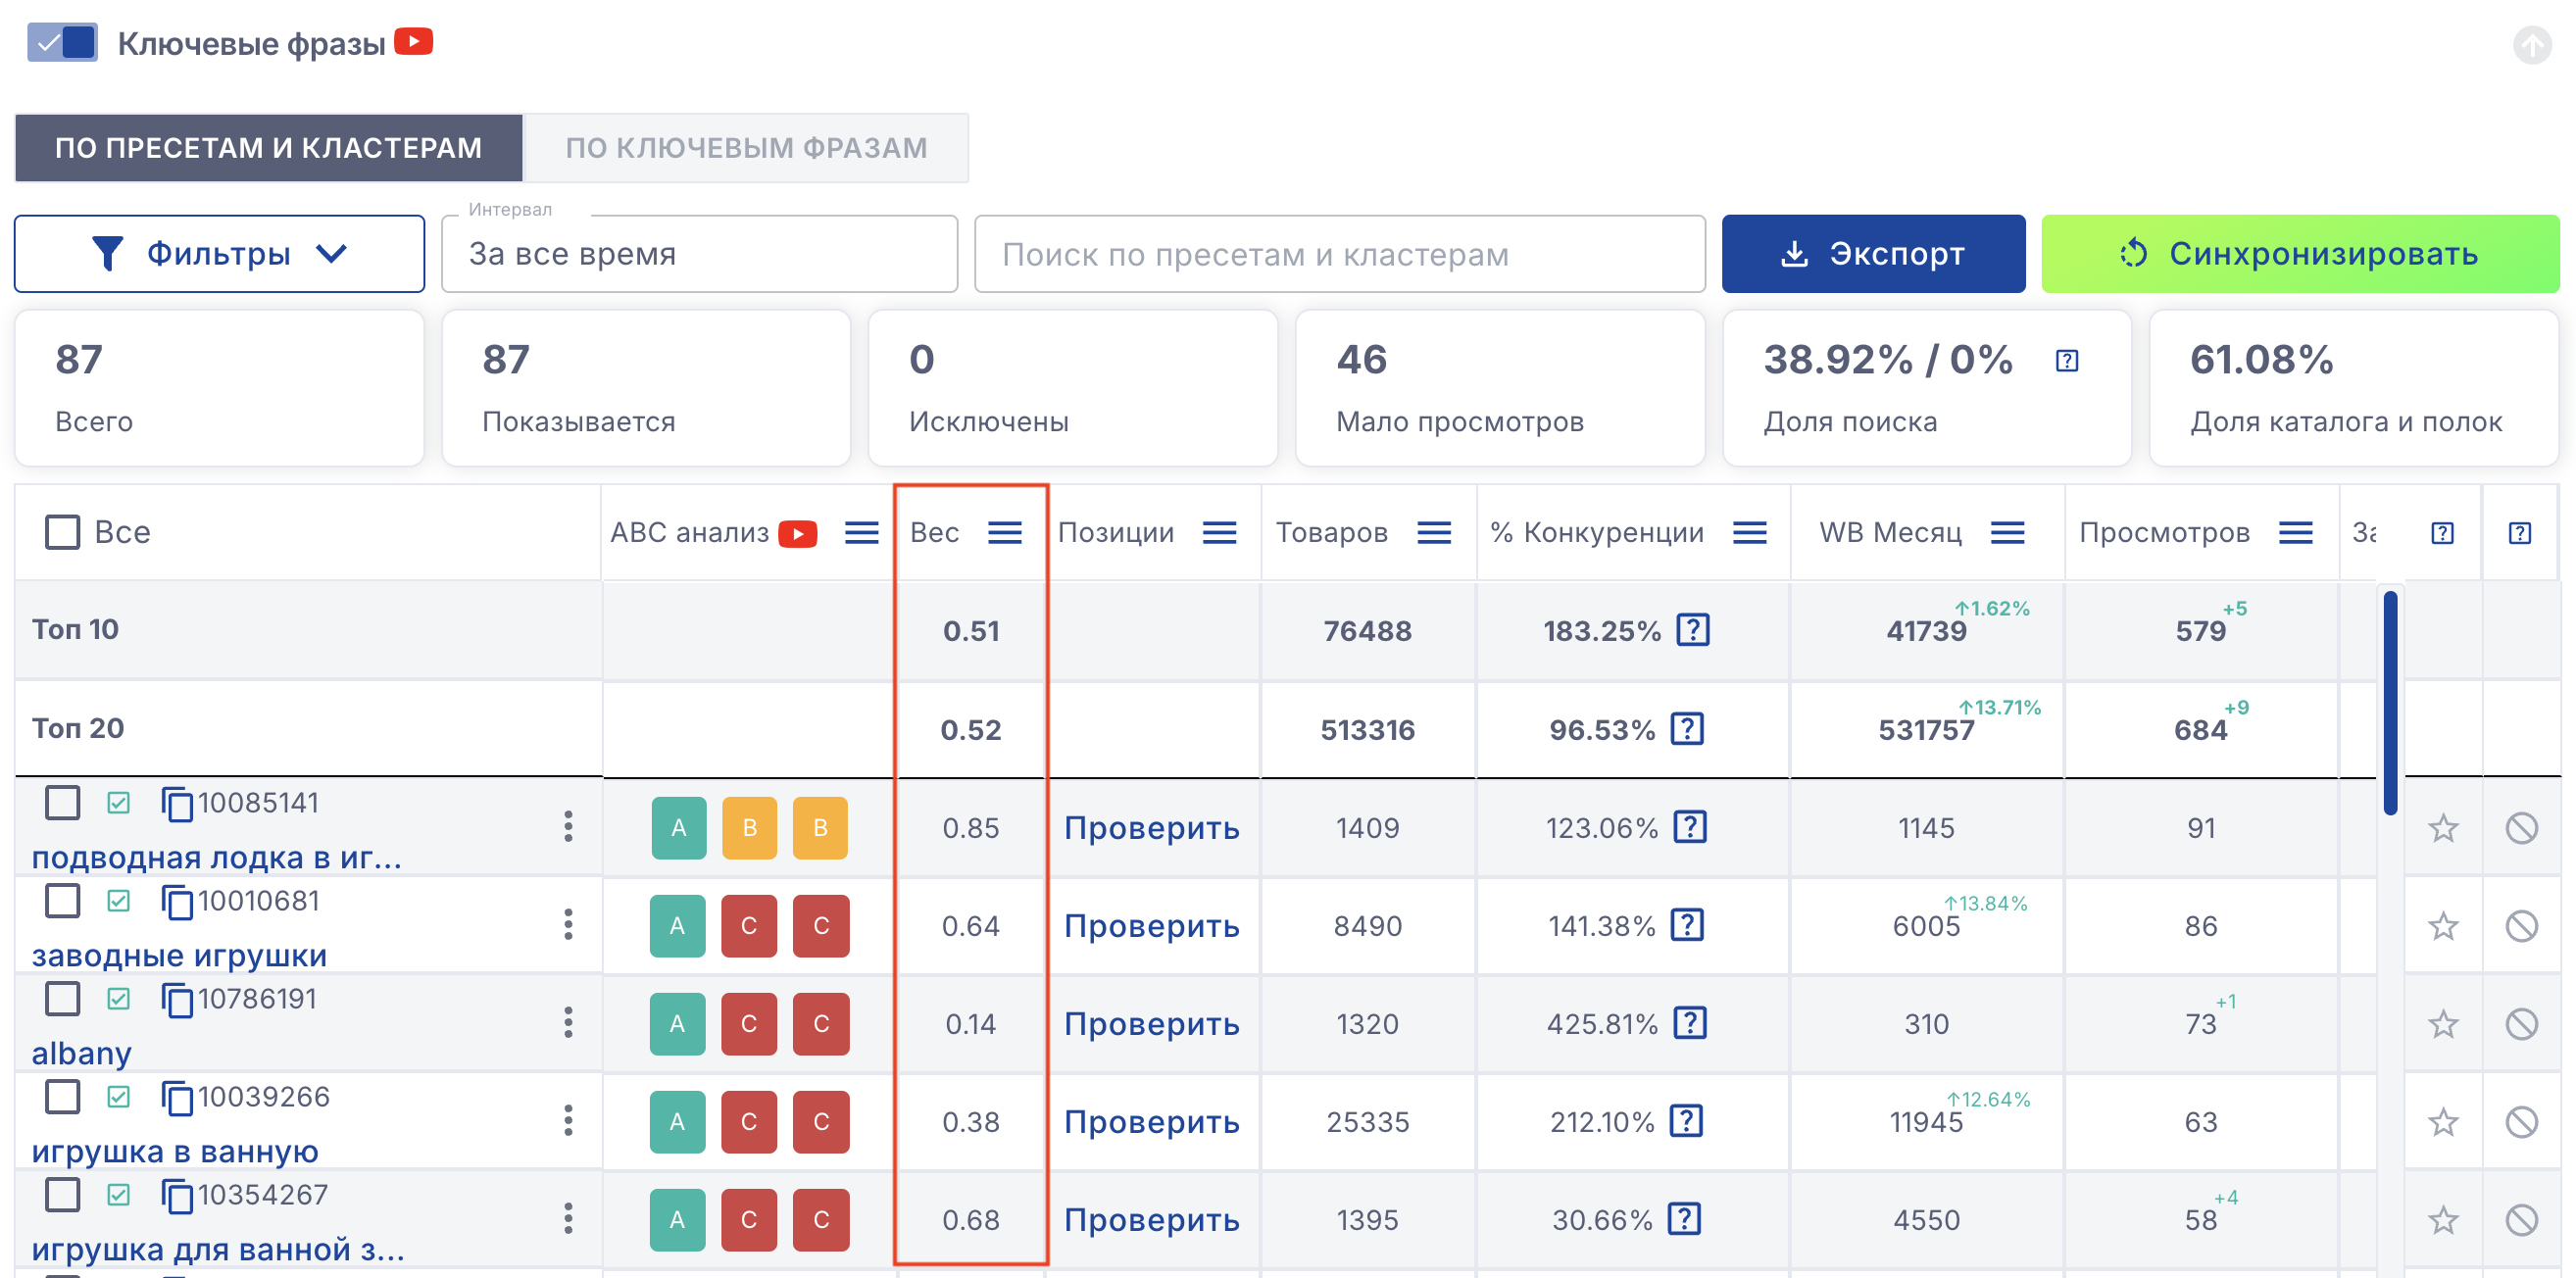The width and height of the screenshot is (2576, 1278).
Task: Star the подводная лодка row as favorite
Action: point(2443,828)
